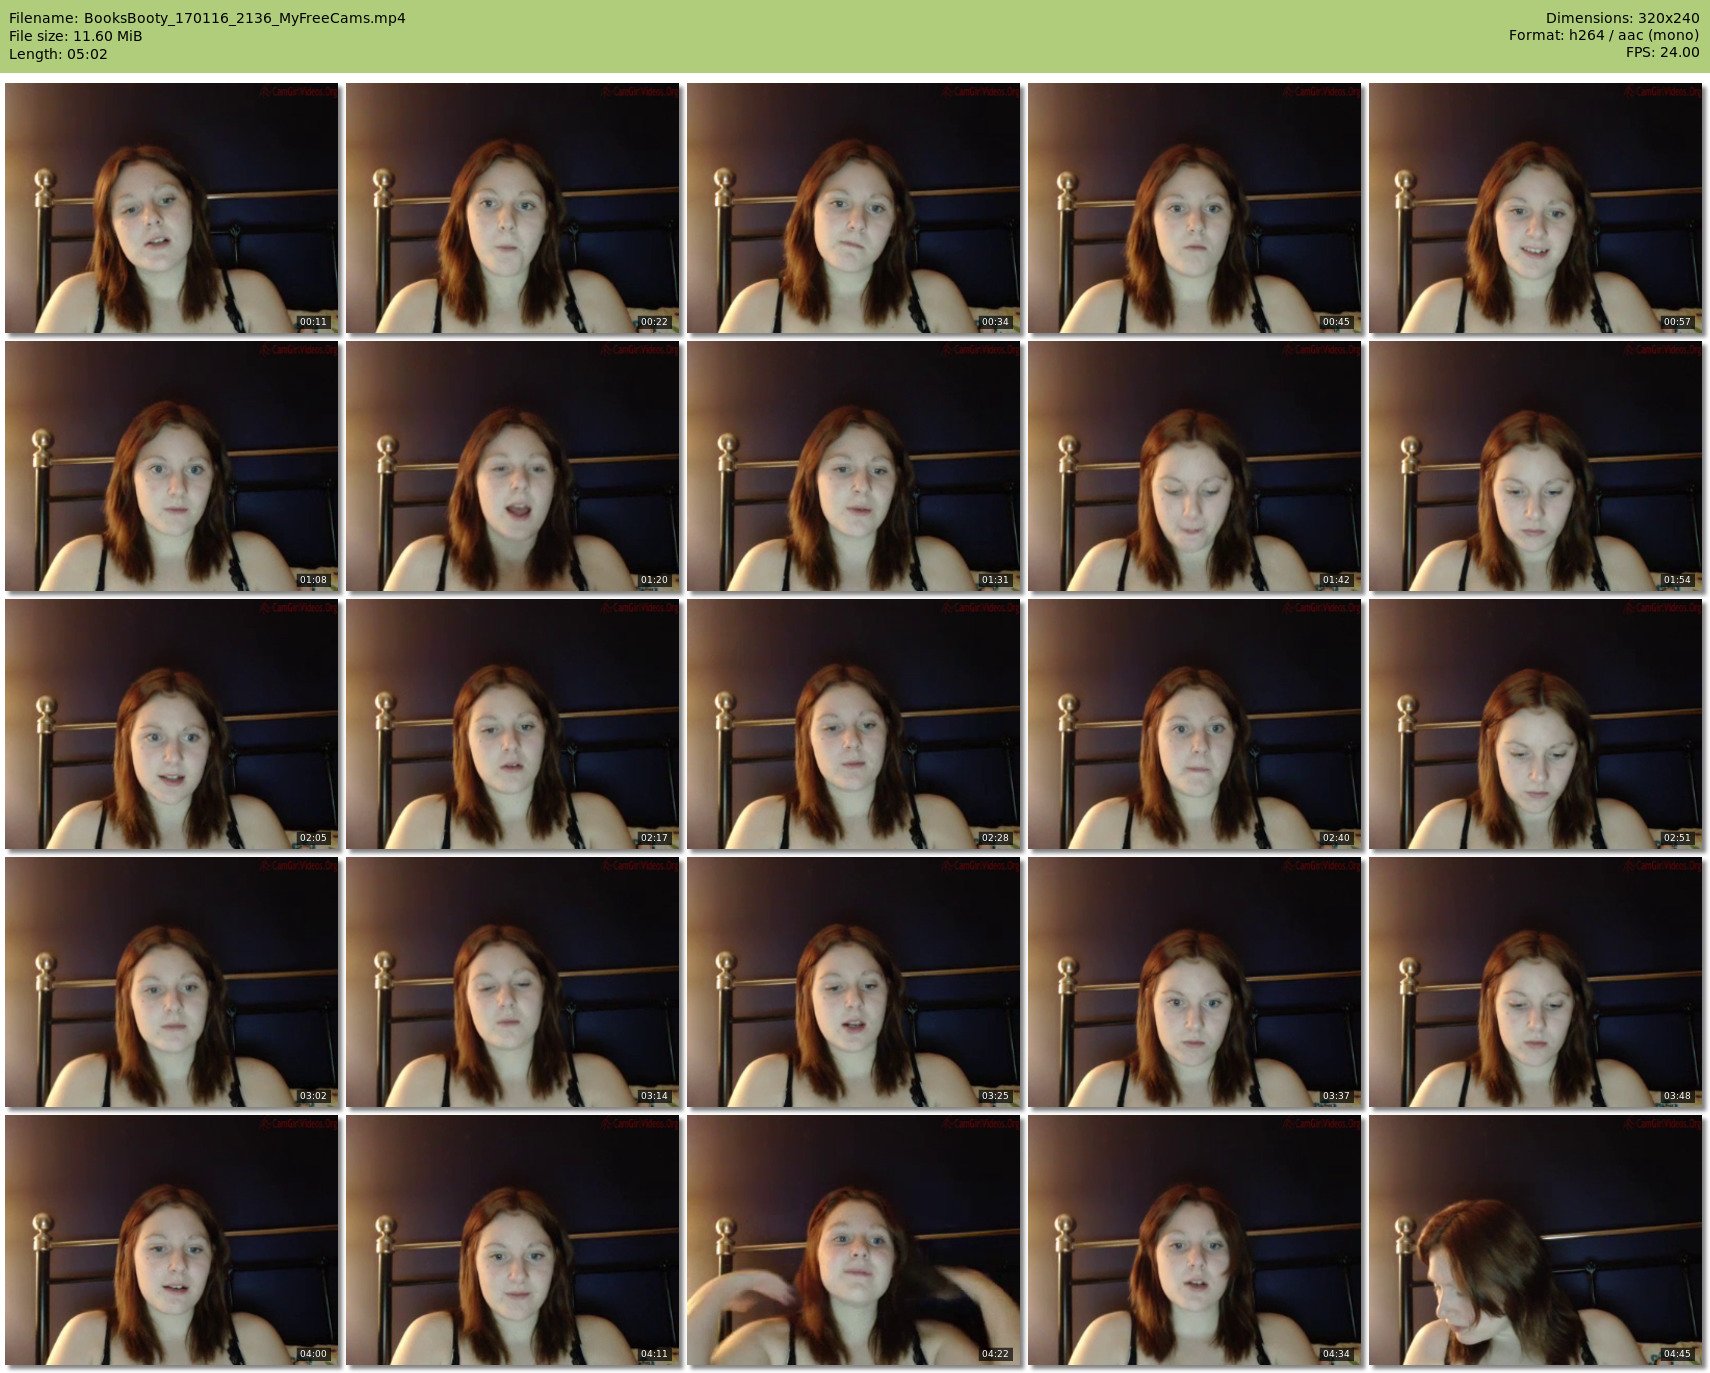Select the thumbnail stamped 00:11

point(172,208)
